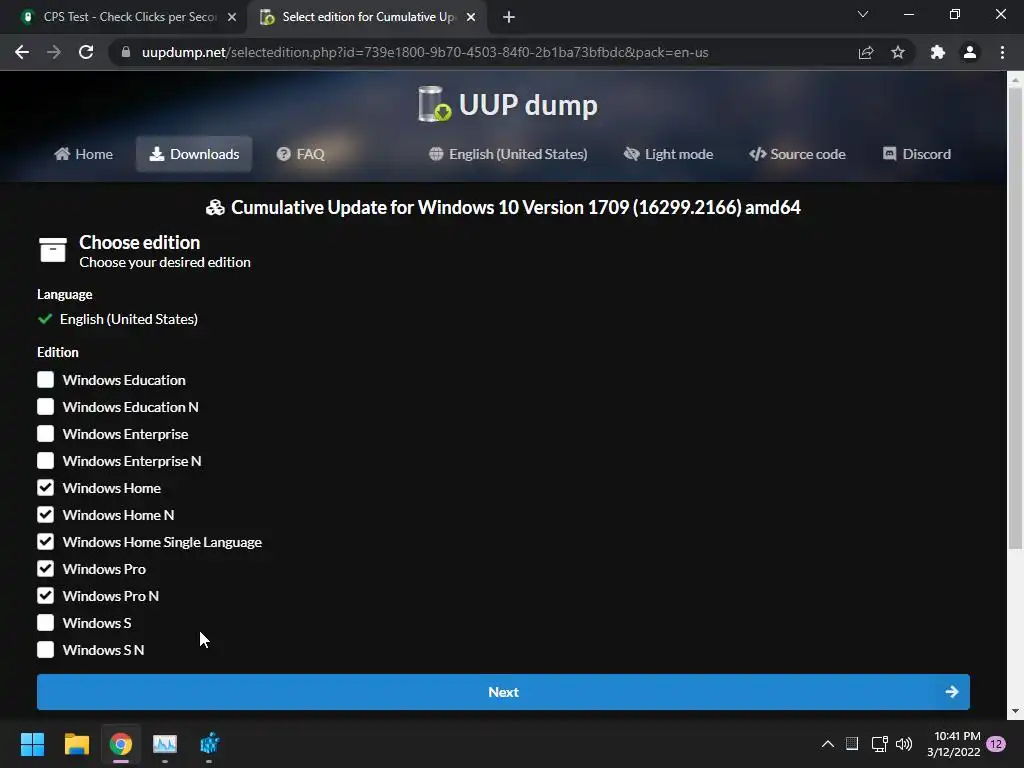Screen dimensions: 1024x768
Task: Uncheck Windows Home Single Language checkbox
Action: (x=45, y=541)
